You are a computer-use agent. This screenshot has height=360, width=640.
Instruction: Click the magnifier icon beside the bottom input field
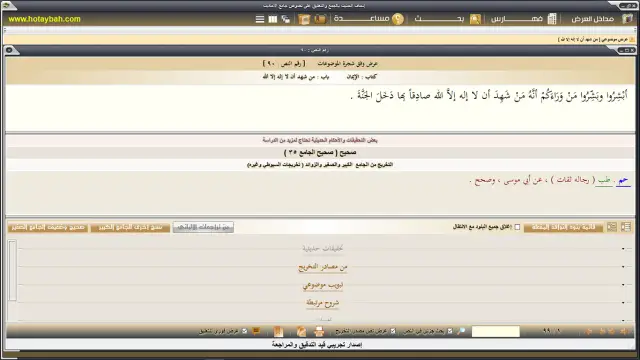(x=462, y=331)
